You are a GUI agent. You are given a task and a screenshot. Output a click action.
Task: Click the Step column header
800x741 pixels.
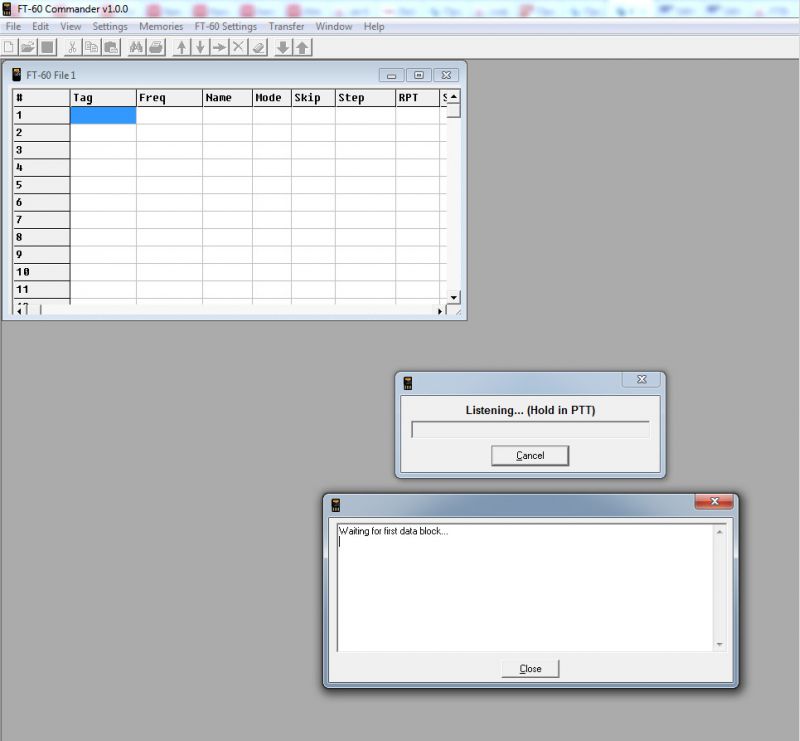[365, 97]
